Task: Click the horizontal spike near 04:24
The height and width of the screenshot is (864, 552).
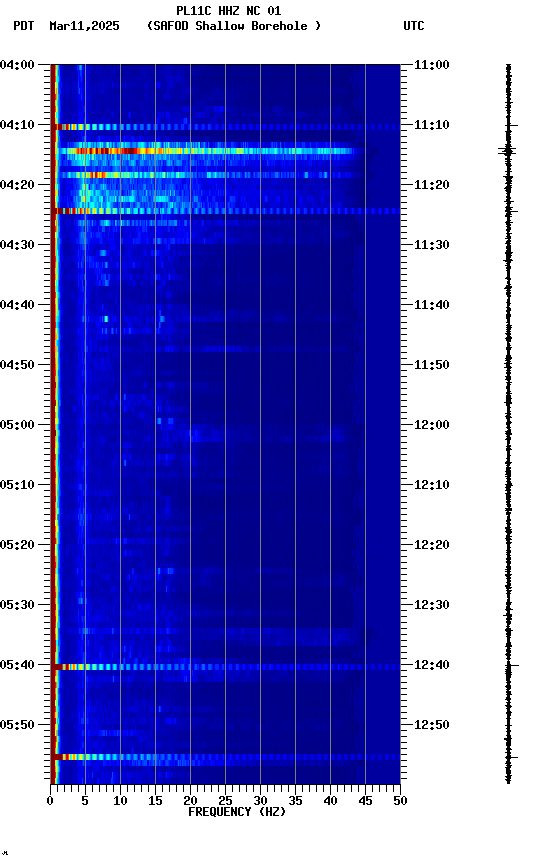Action: (226, 211)
